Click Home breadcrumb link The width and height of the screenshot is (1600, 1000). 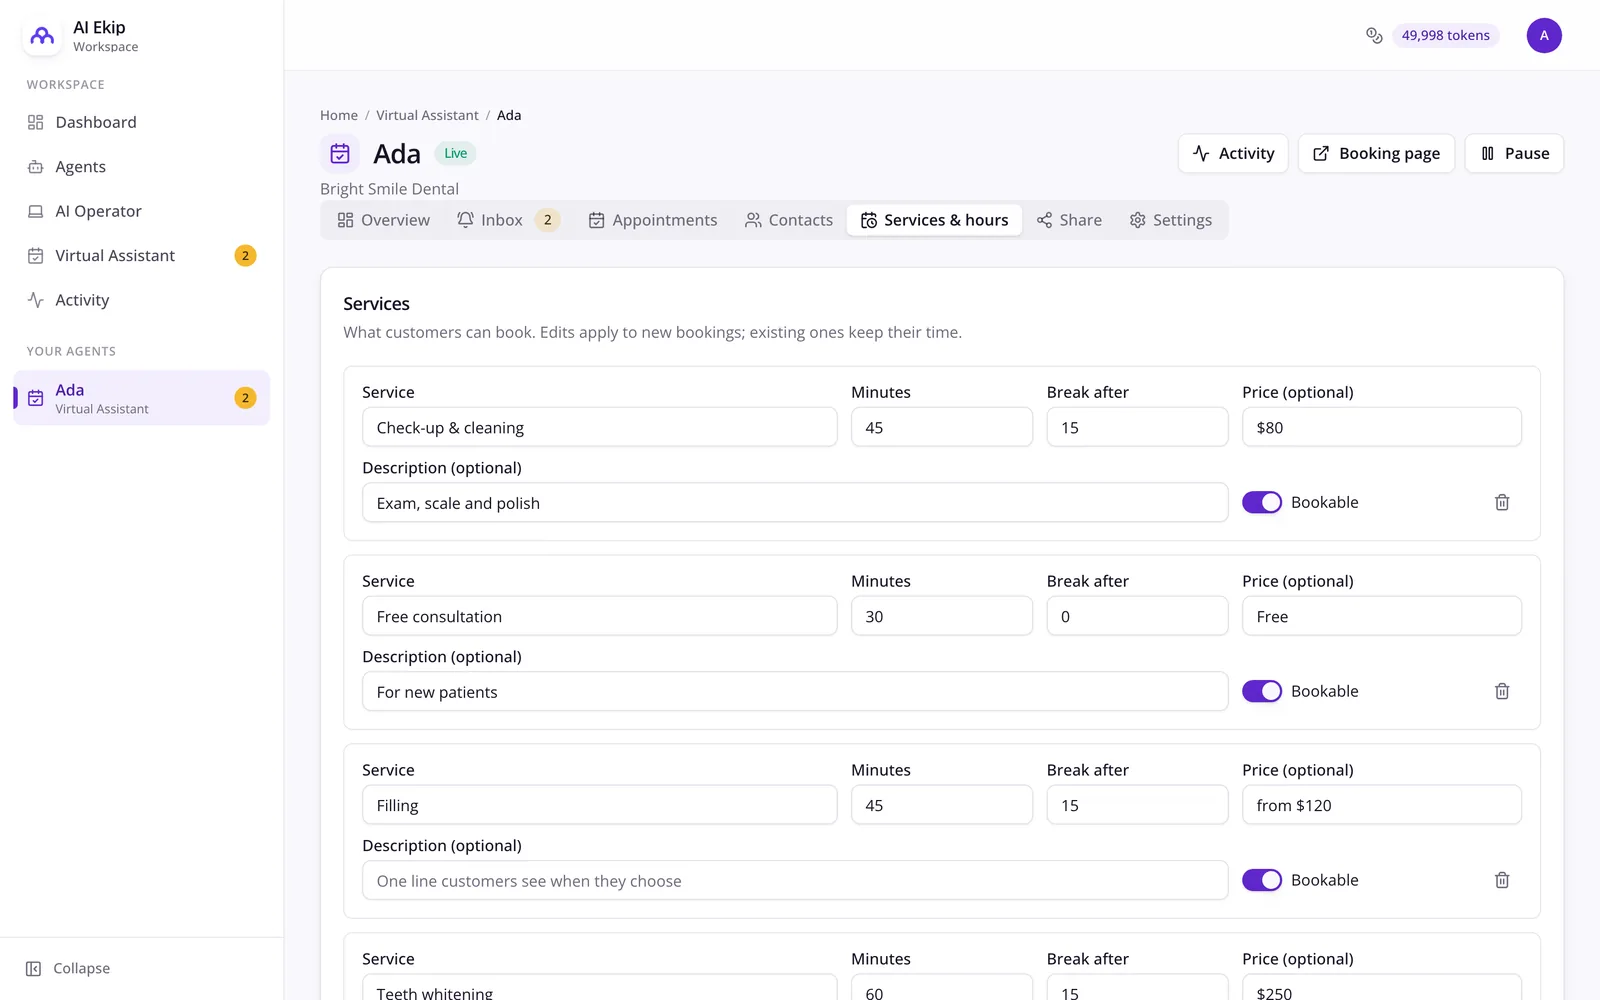coord(339,115)
